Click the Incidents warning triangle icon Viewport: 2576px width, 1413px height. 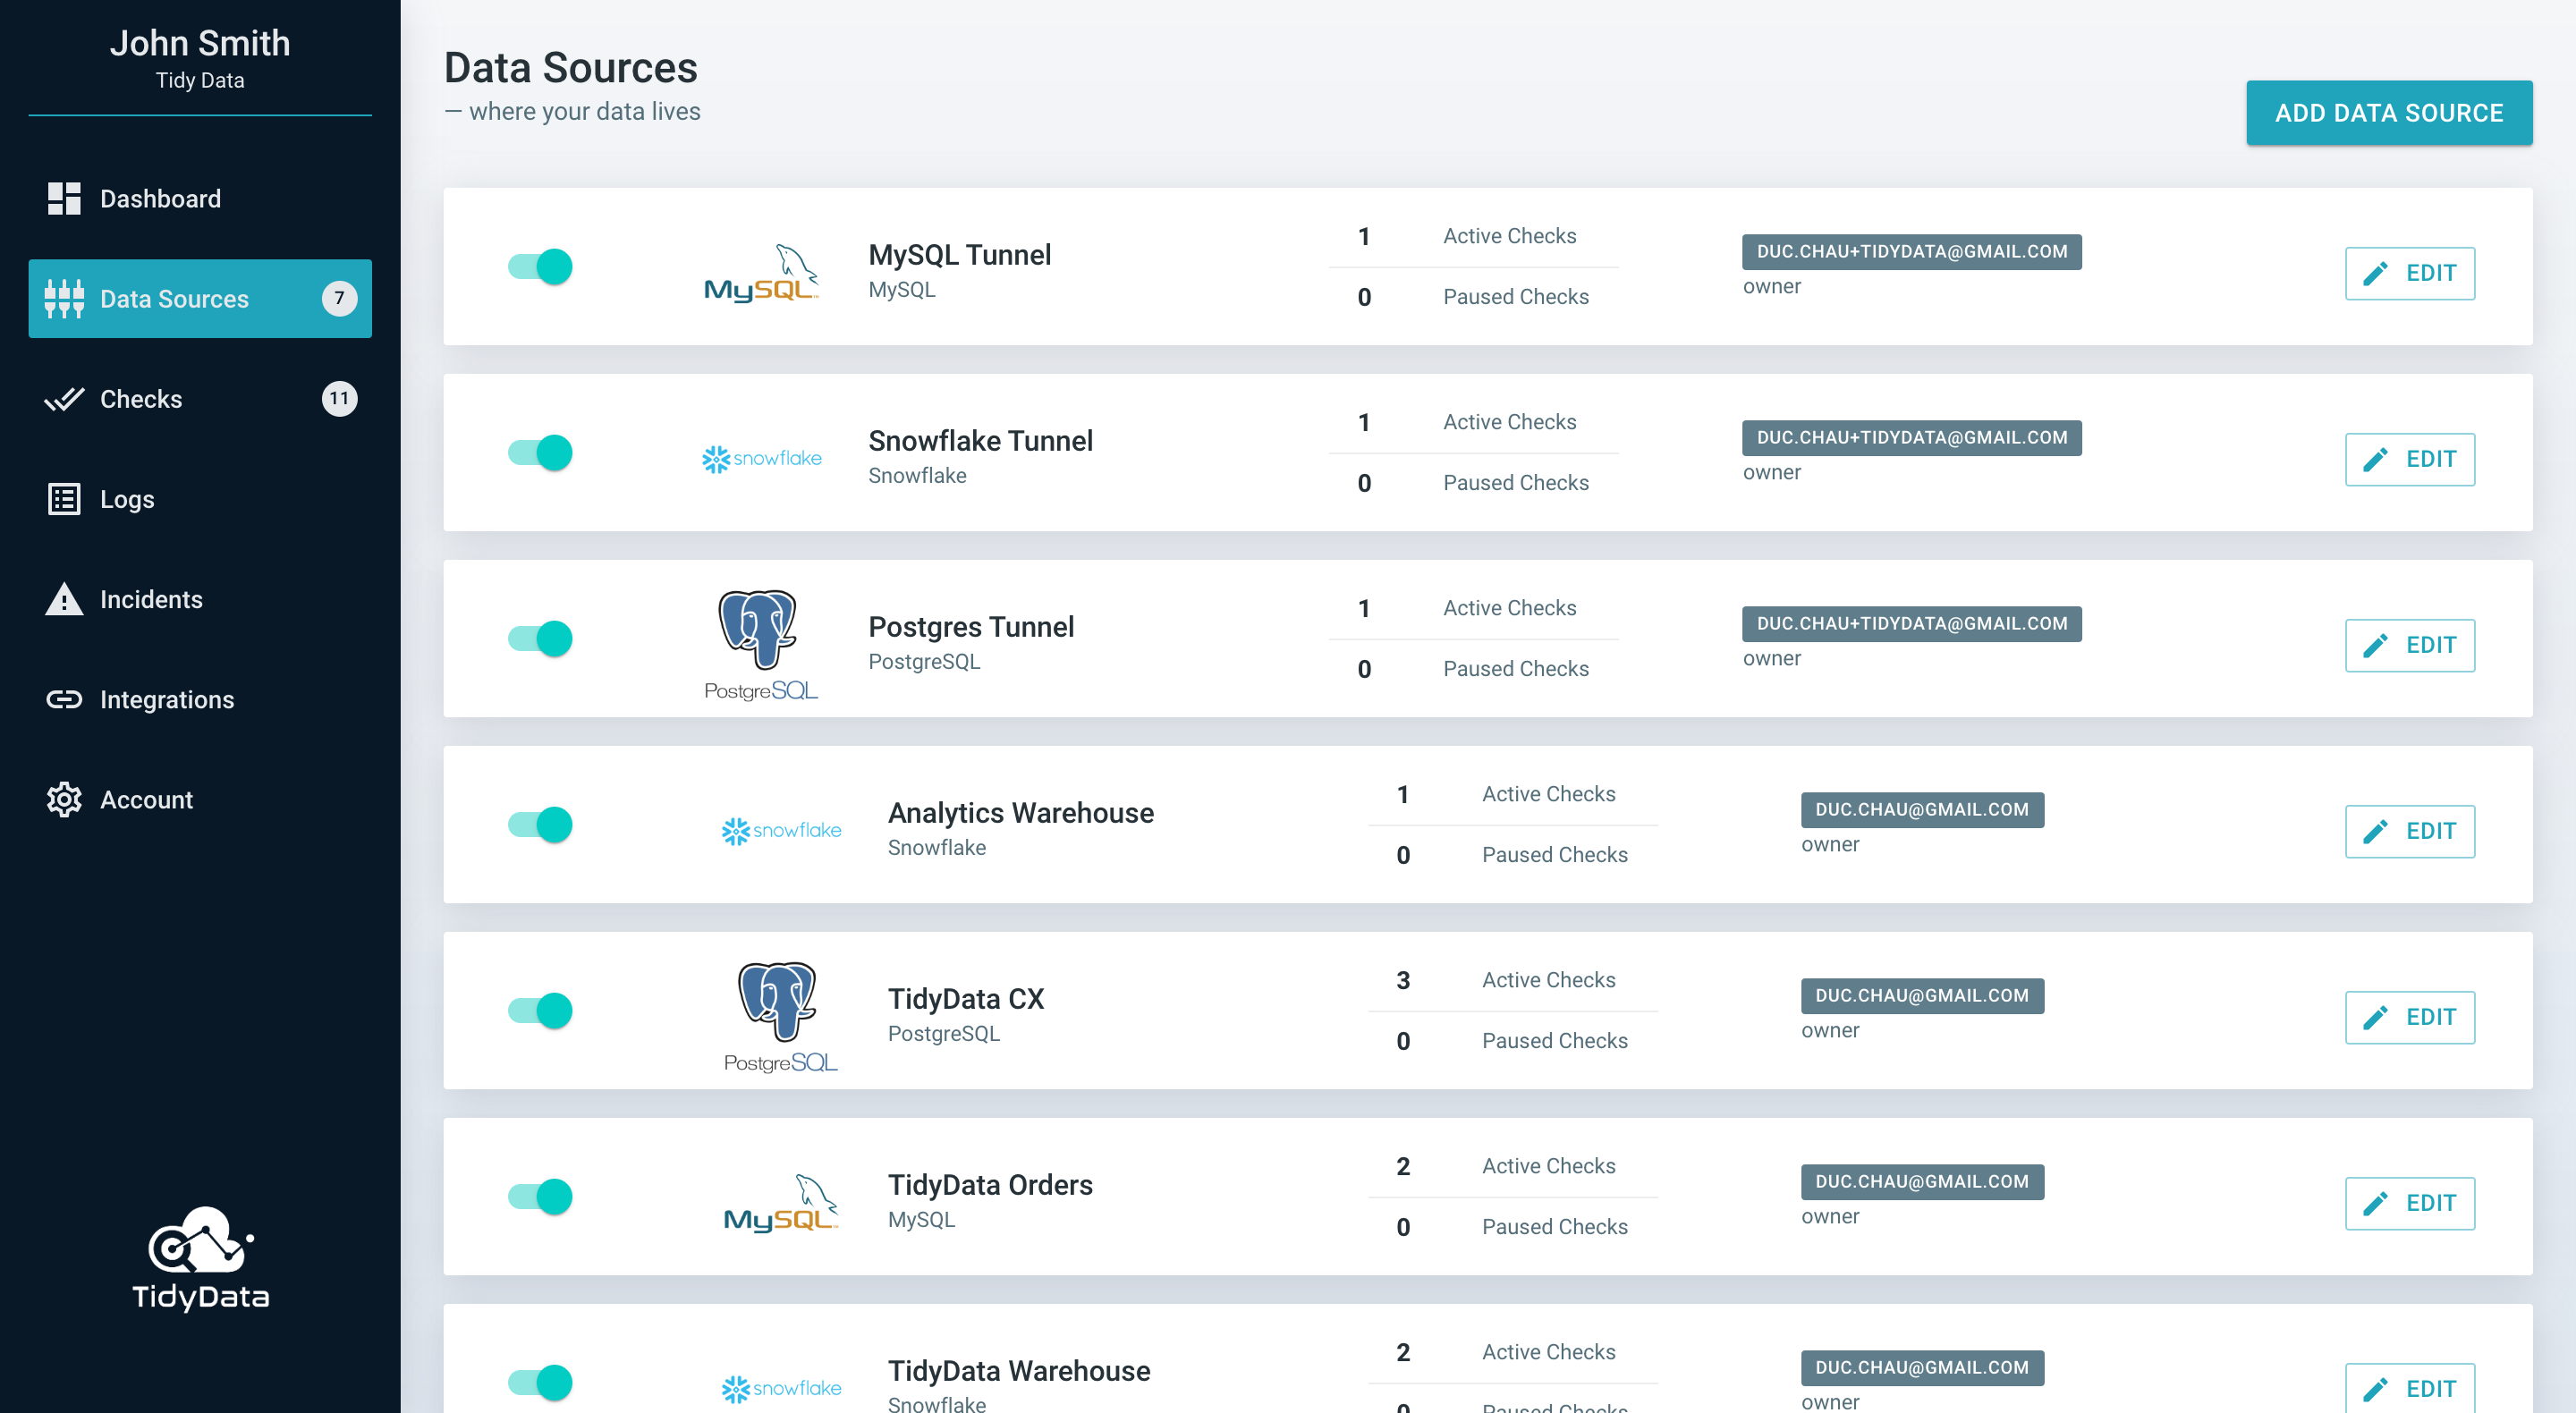64,599
